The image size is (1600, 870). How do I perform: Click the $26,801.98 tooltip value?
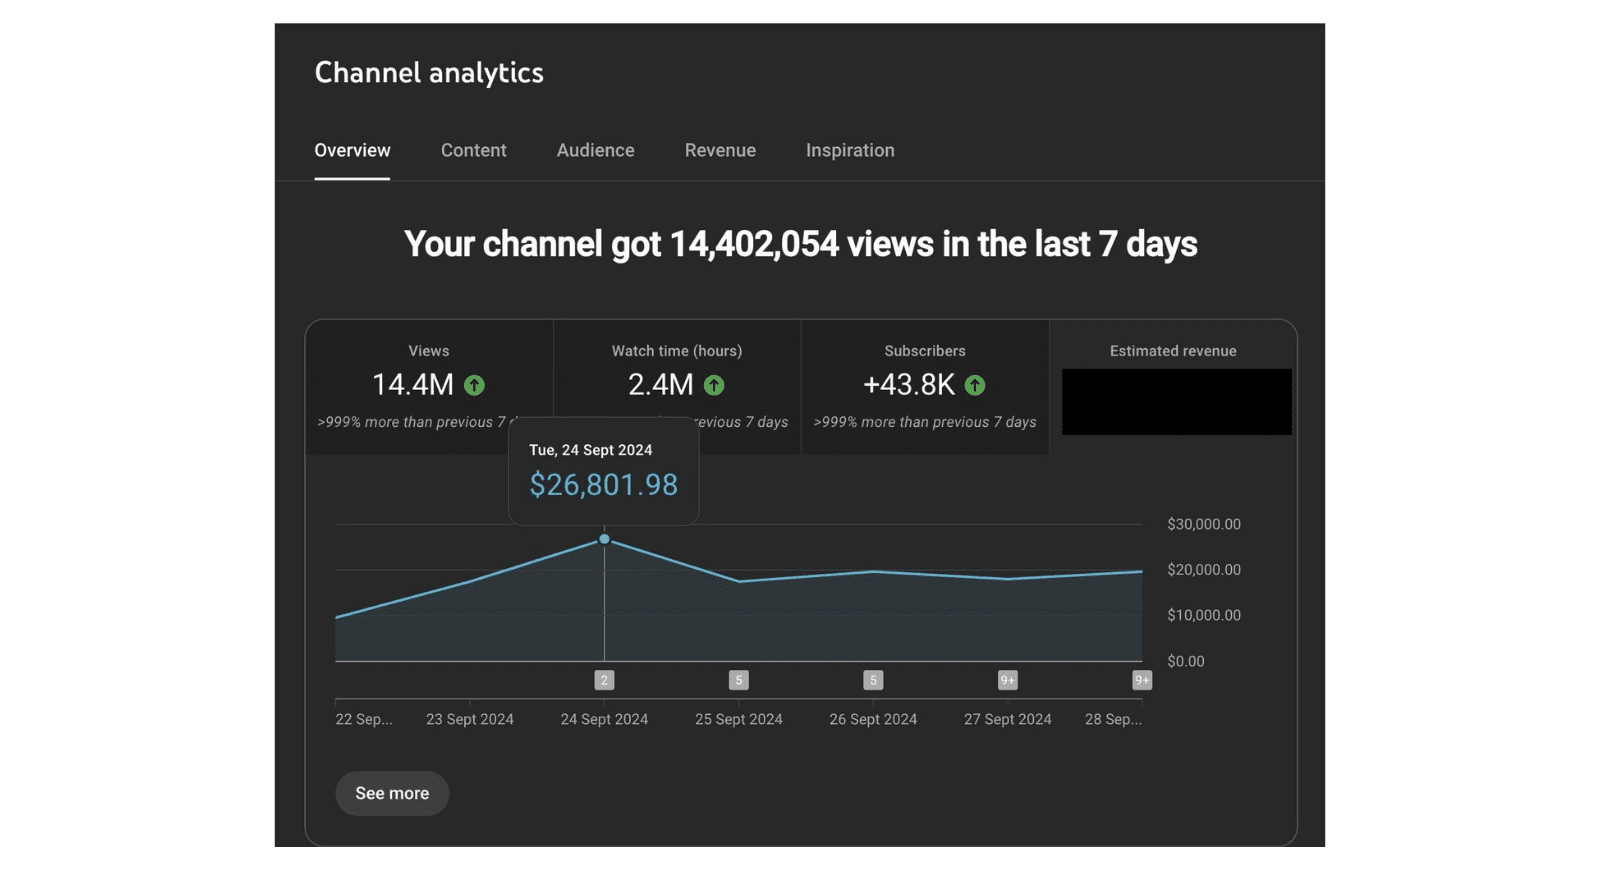coord(603,485)
